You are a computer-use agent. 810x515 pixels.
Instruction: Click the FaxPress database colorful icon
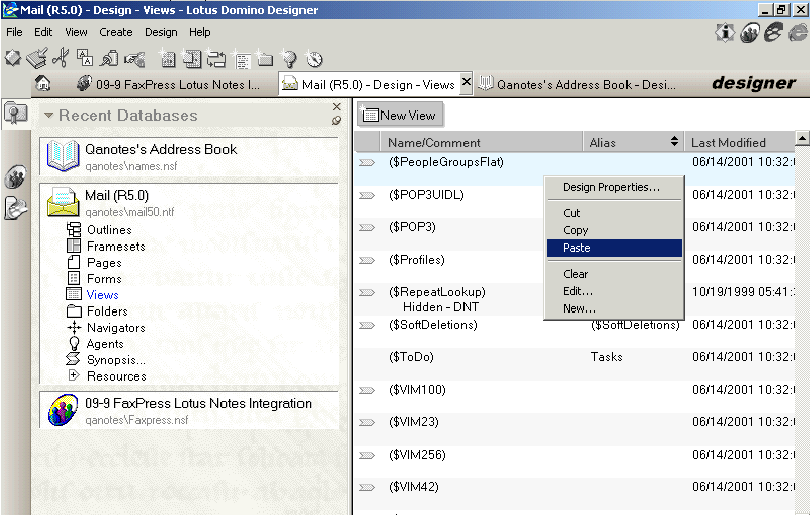click(x=63, y=410)
